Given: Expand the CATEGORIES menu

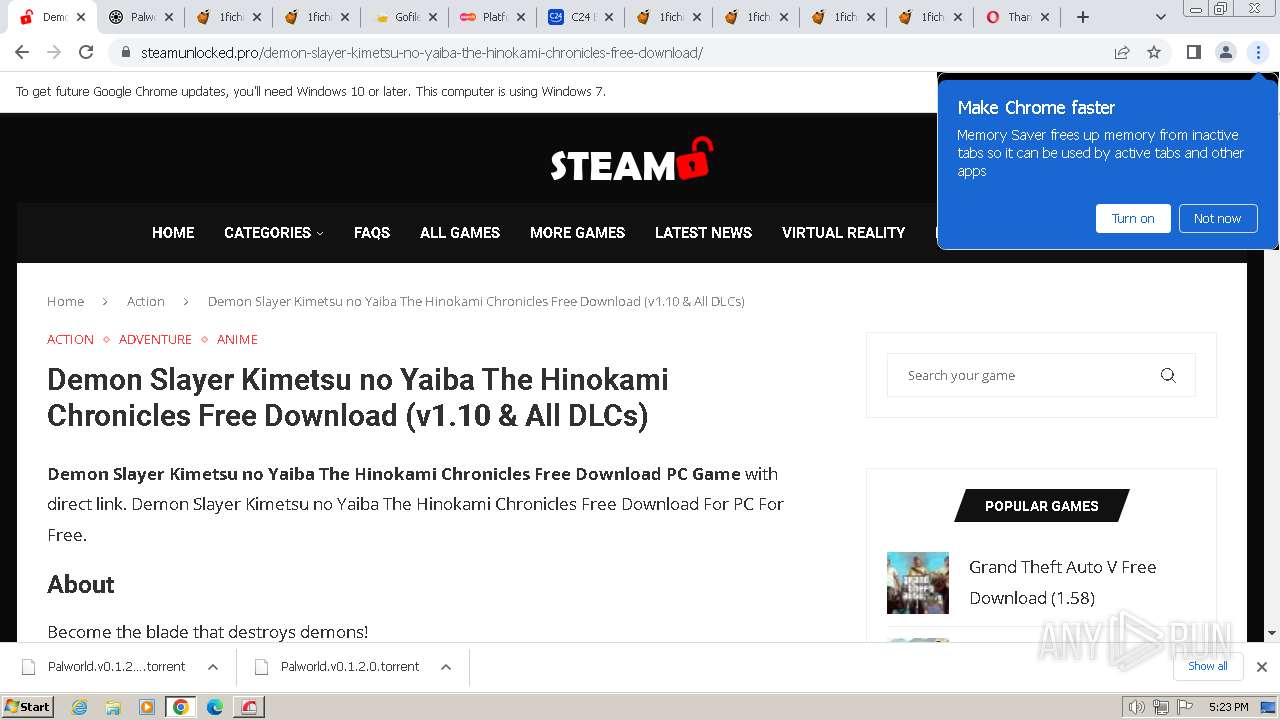Looking at the screenshot, I should [273, 232].
